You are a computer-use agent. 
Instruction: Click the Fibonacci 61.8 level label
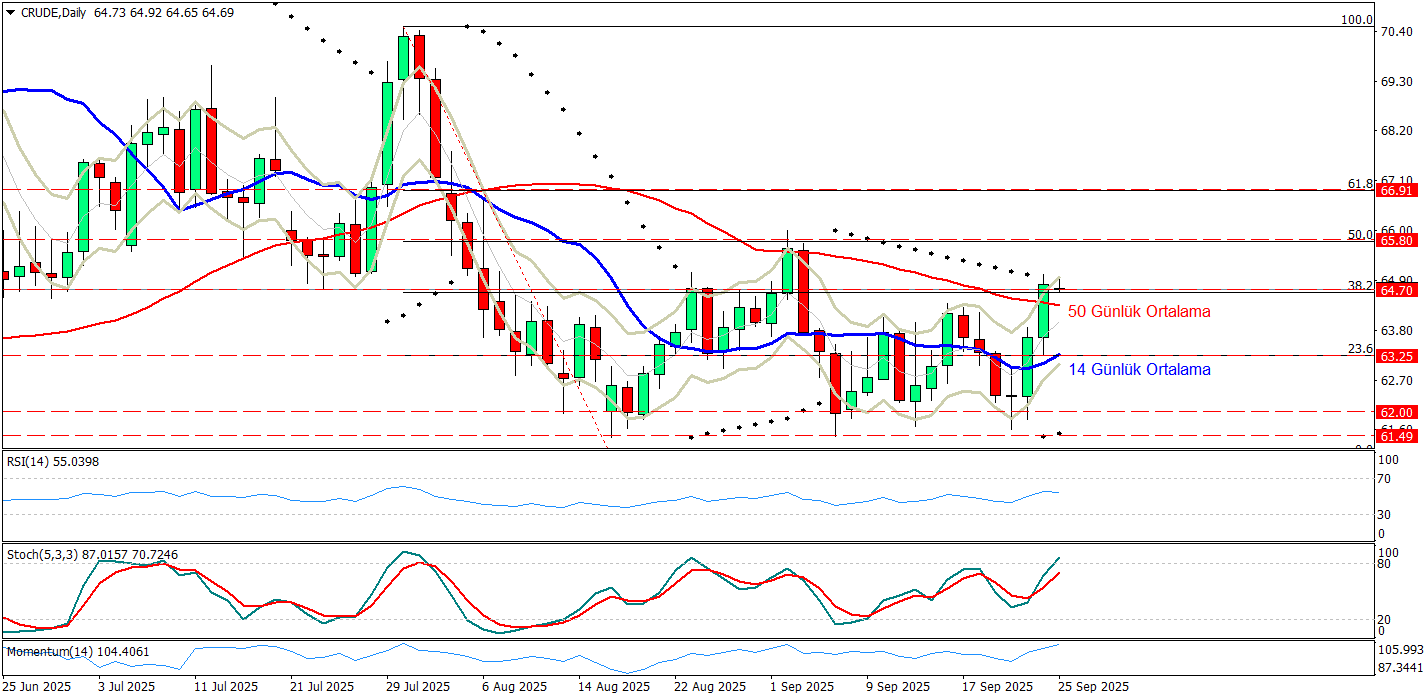pyautogui.click(x=1359, y=184)
